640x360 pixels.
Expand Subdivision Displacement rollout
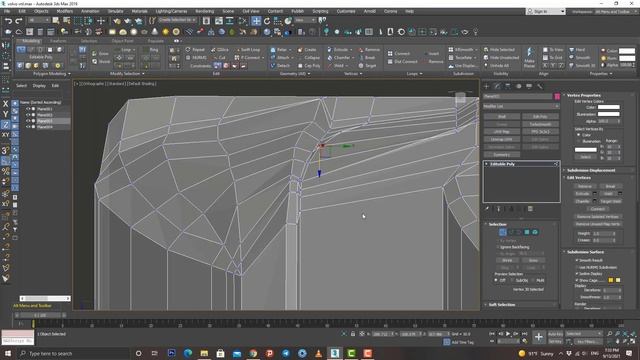[x=590, y=170]
